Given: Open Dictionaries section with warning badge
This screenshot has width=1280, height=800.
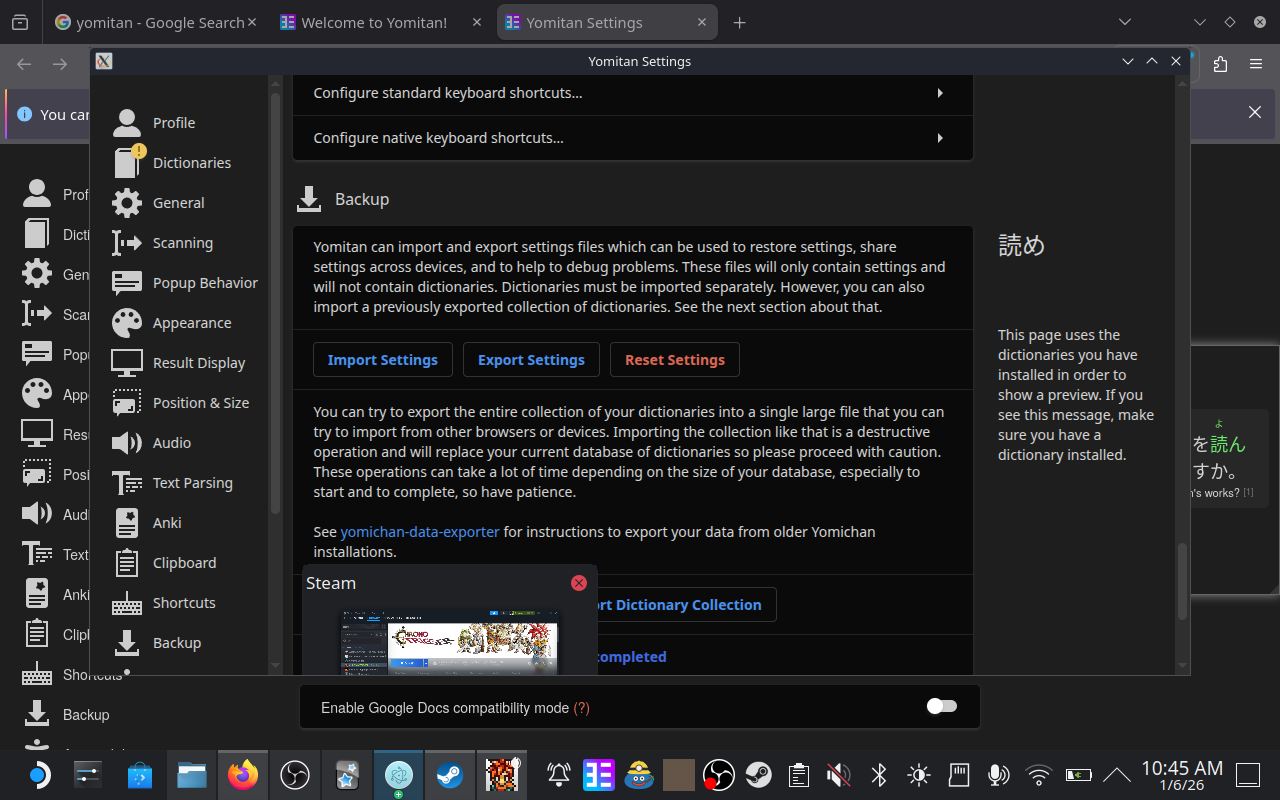Looking at the screenshot, I should [x=128, y=162].
